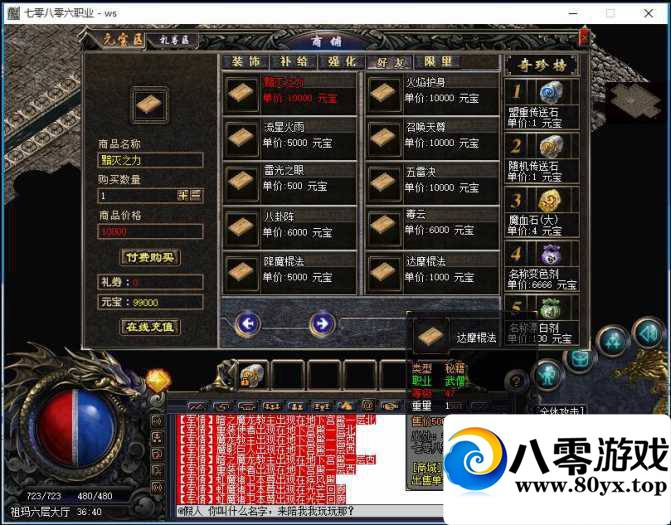The image size is (671, 525).
Task: Pick rank 2 随机传送石 stone icon
Action: coord(551,146)
